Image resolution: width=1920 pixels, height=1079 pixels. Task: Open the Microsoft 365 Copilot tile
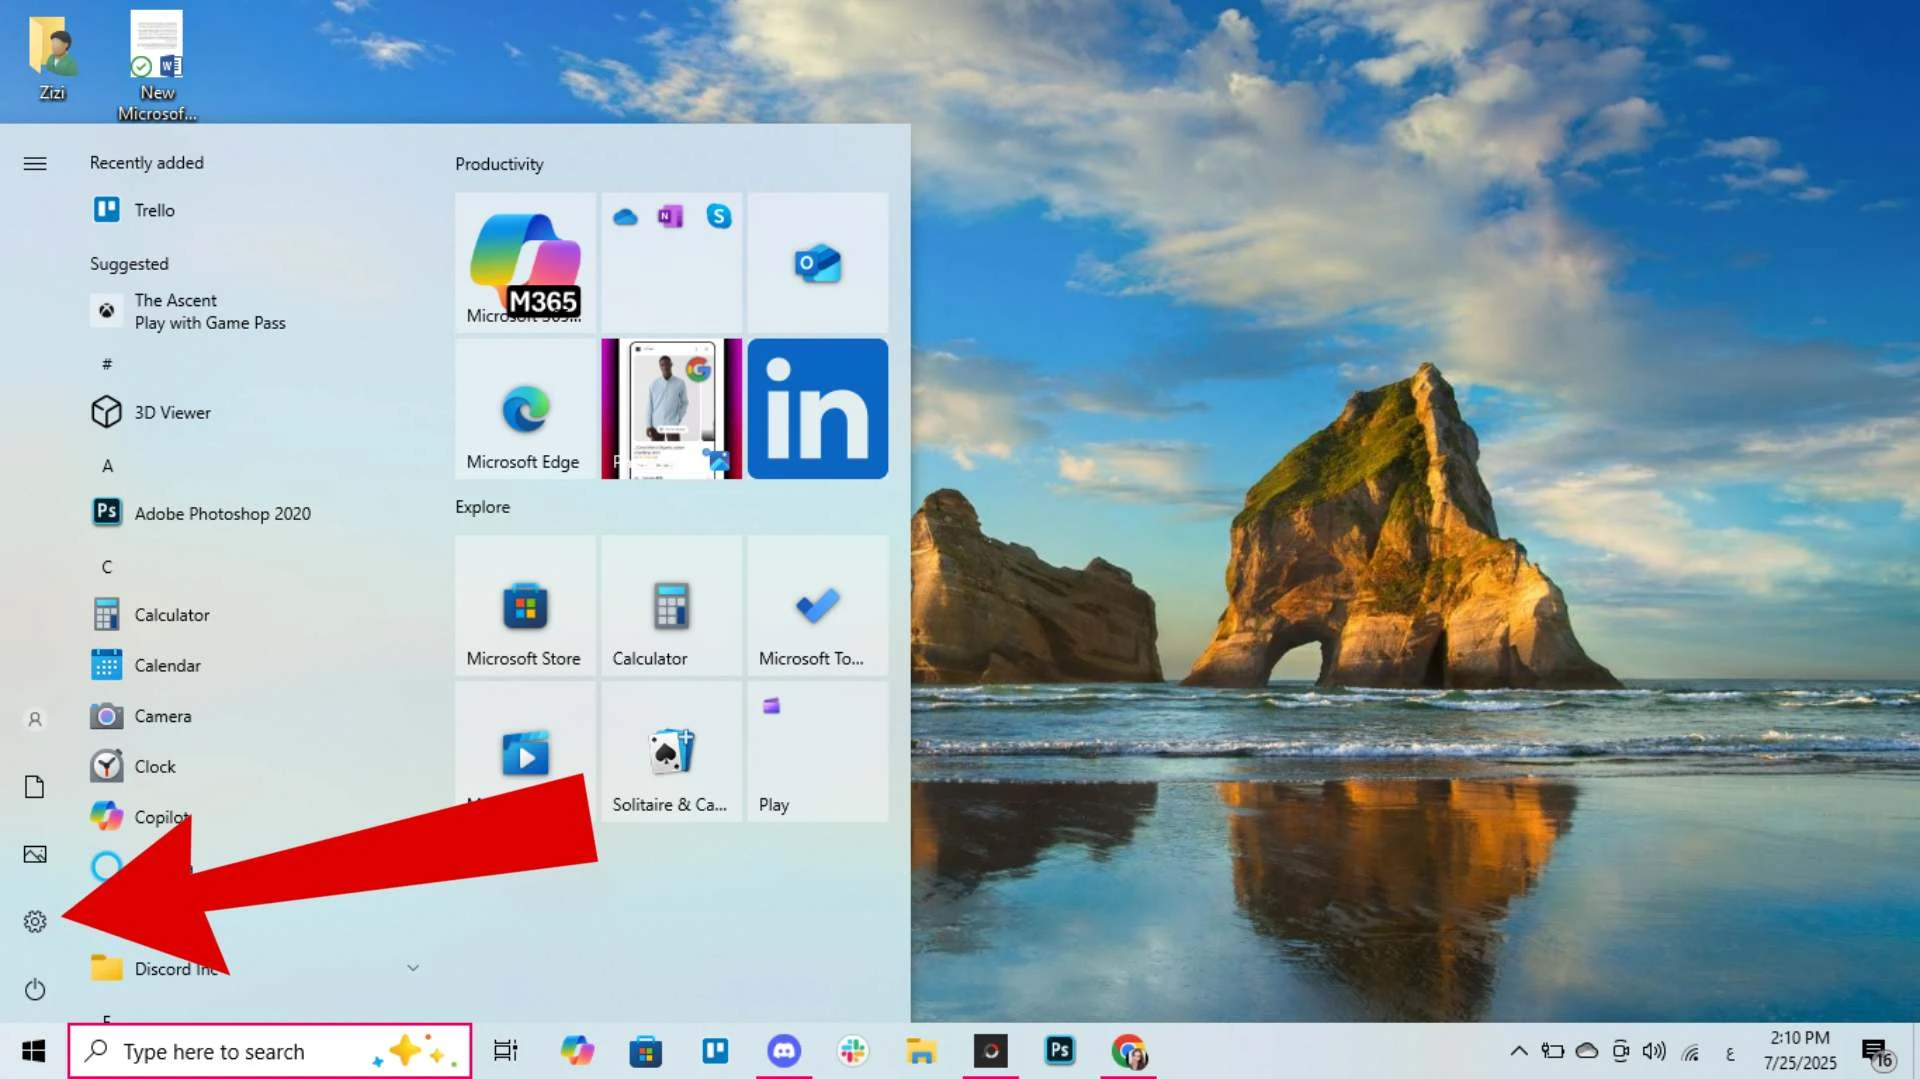[x=525, y=262]
